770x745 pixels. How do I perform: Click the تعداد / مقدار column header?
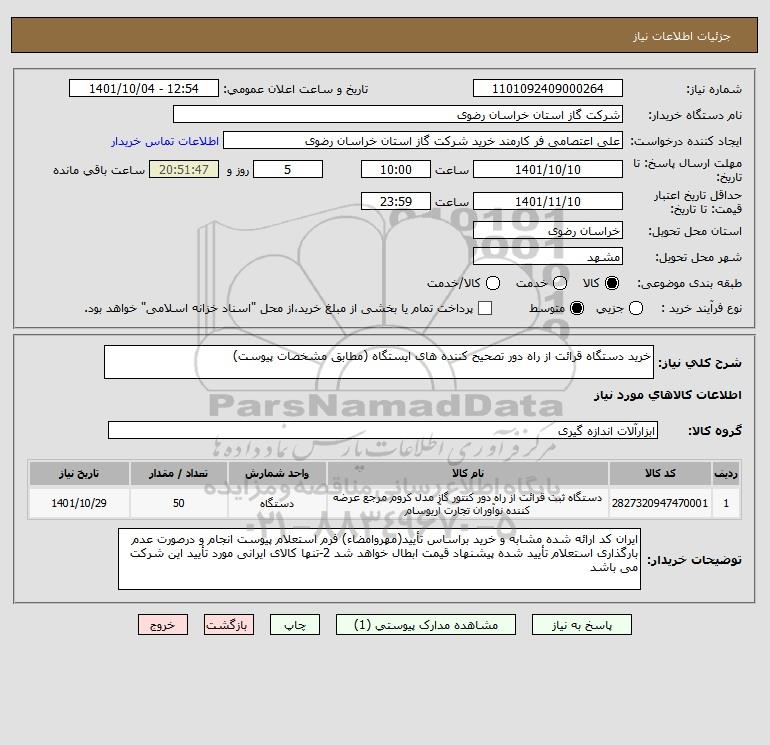tap(178, 473)
